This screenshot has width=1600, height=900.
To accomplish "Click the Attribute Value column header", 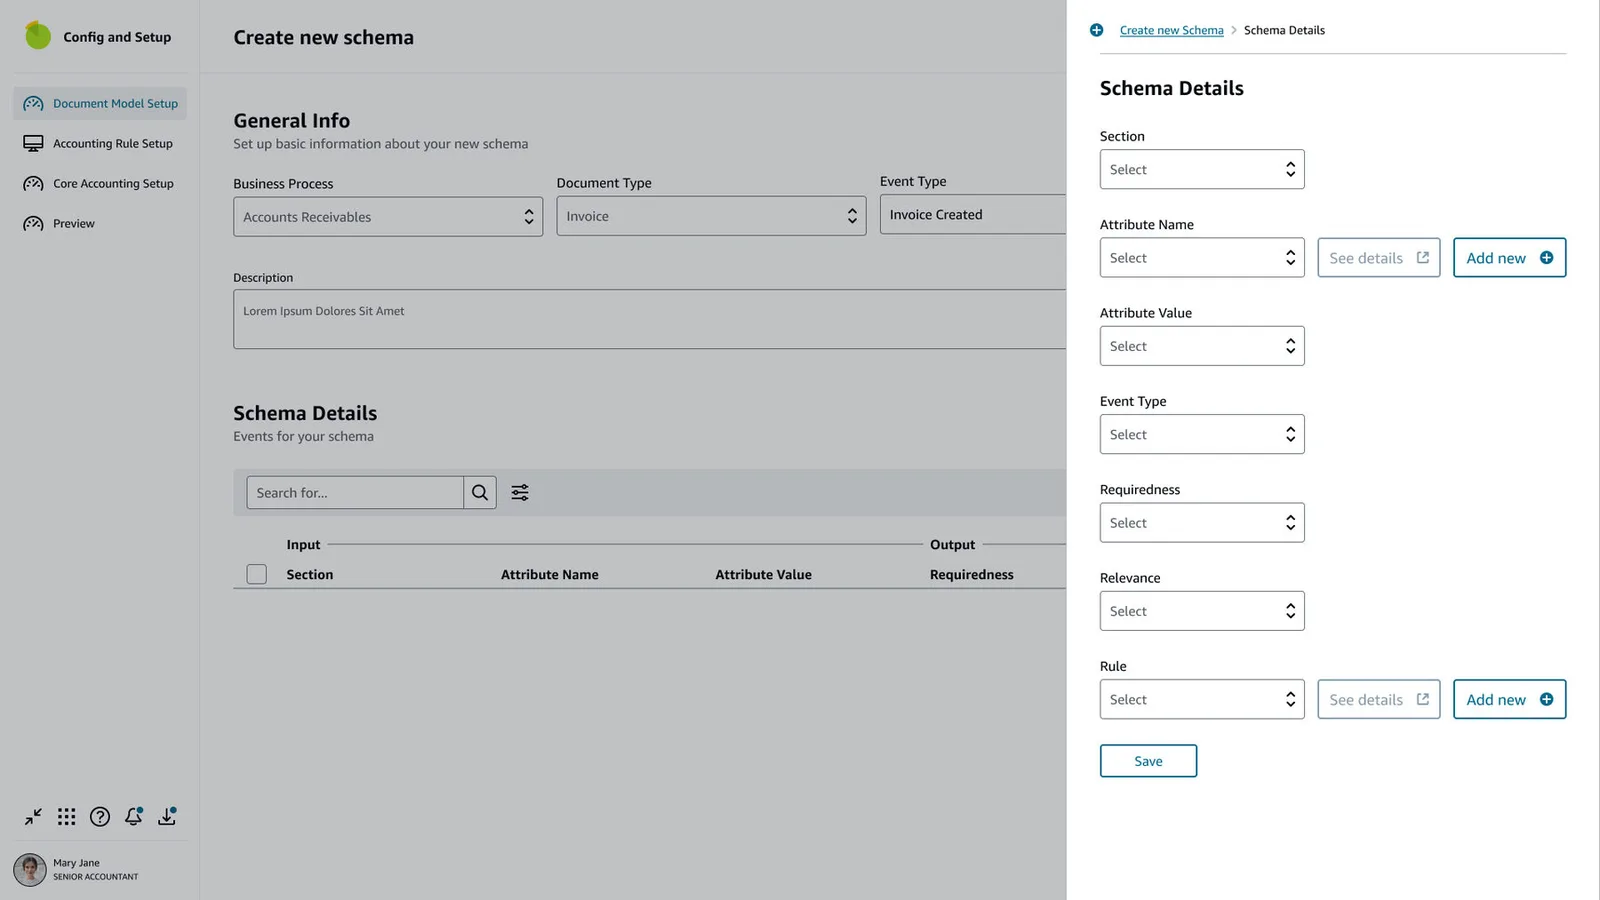I will [x=763, y=575].
